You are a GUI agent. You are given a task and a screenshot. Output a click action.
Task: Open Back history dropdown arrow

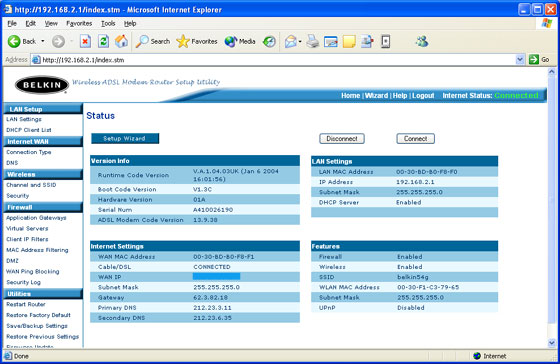[x=43, y=41]
